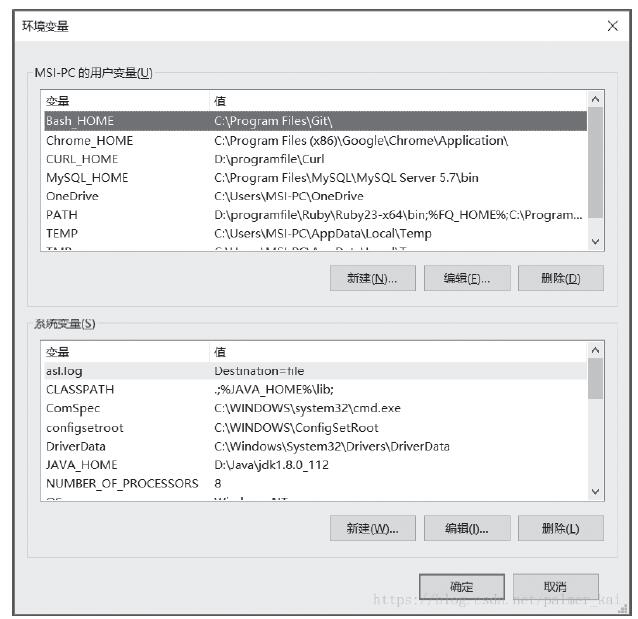
Task: Click 删除(D) for user variables
Action: (561, 278)
